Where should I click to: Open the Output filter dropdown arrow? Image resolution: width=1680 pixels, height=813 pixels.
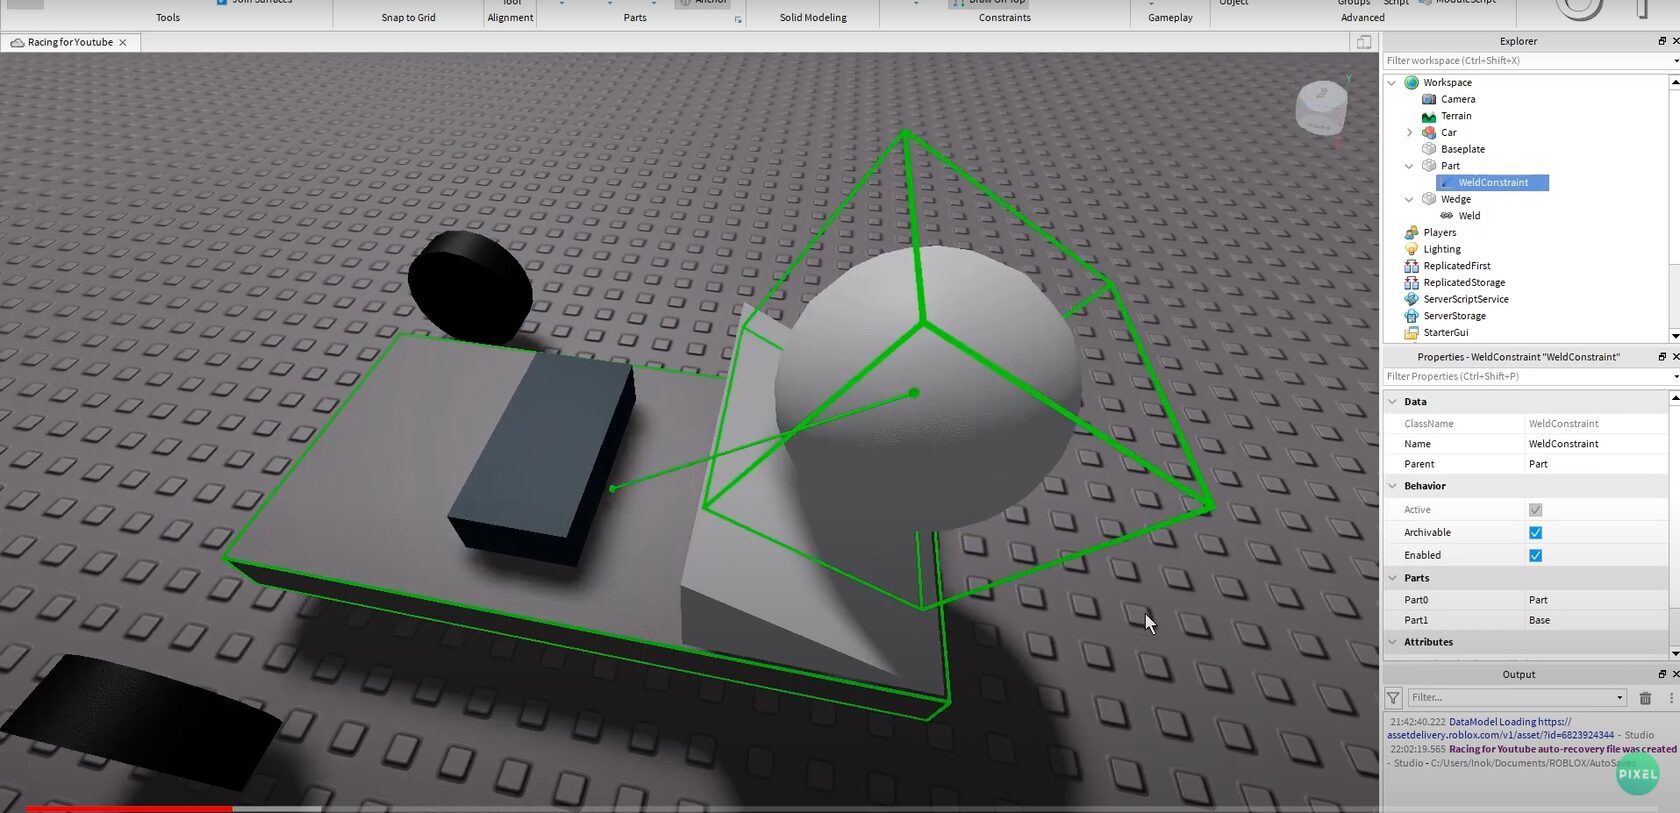point(1619,698)
